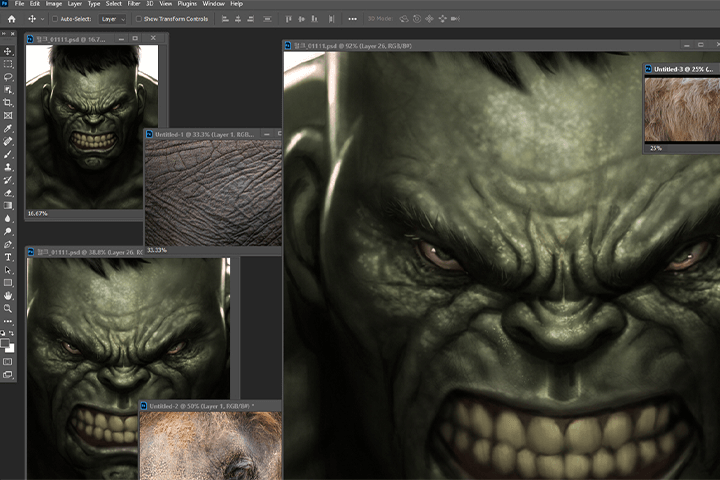Open the foreground color picker
The width and height of the screenshot is (720, 480).
(x=5, y=343)
